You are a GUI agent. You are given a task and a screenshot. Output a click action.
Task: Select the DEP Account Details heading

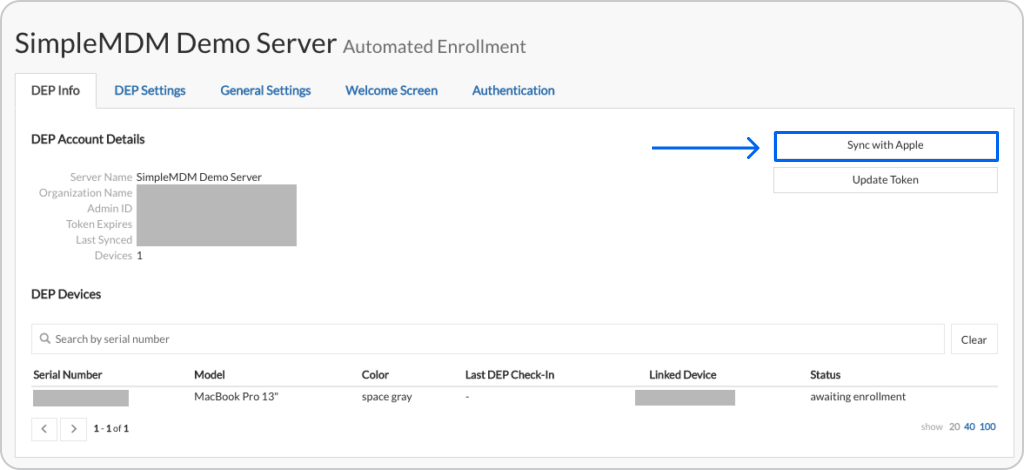(x=88, y=139)
